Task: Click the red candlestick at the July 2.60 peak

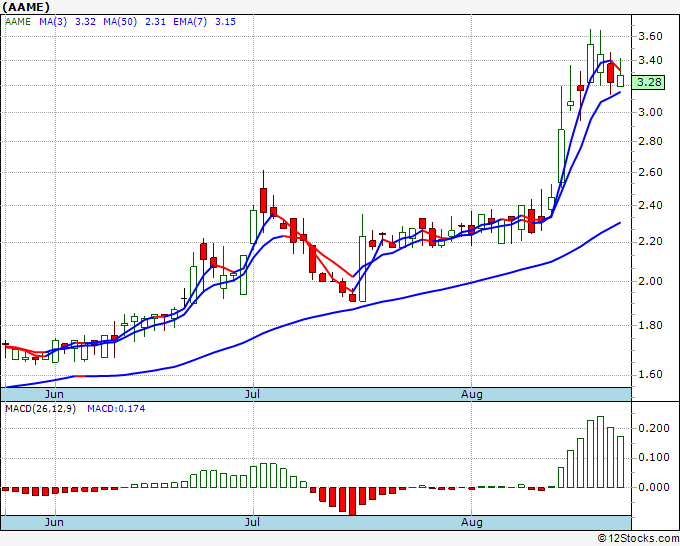Action: coord(263,200)
